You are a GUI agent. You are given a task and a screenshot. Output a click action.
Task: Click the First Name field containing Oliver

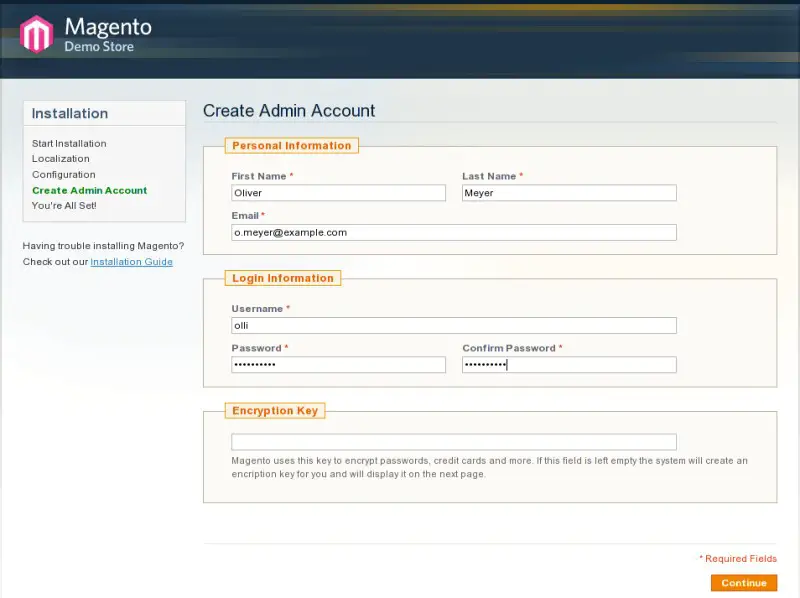pyautogui.click(x=338, y=193)
